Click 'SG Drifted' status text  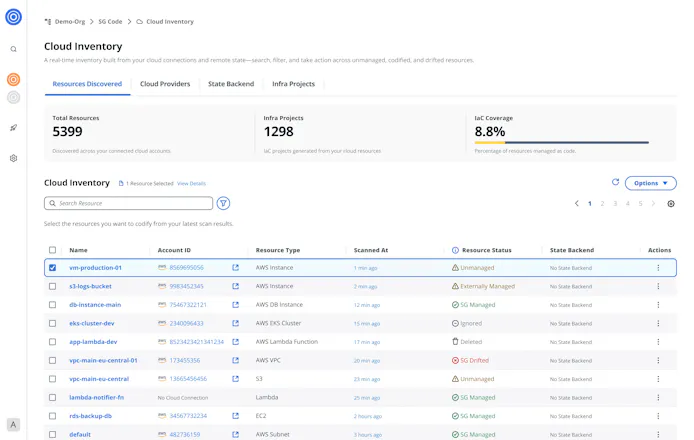(x=474, y=360)
